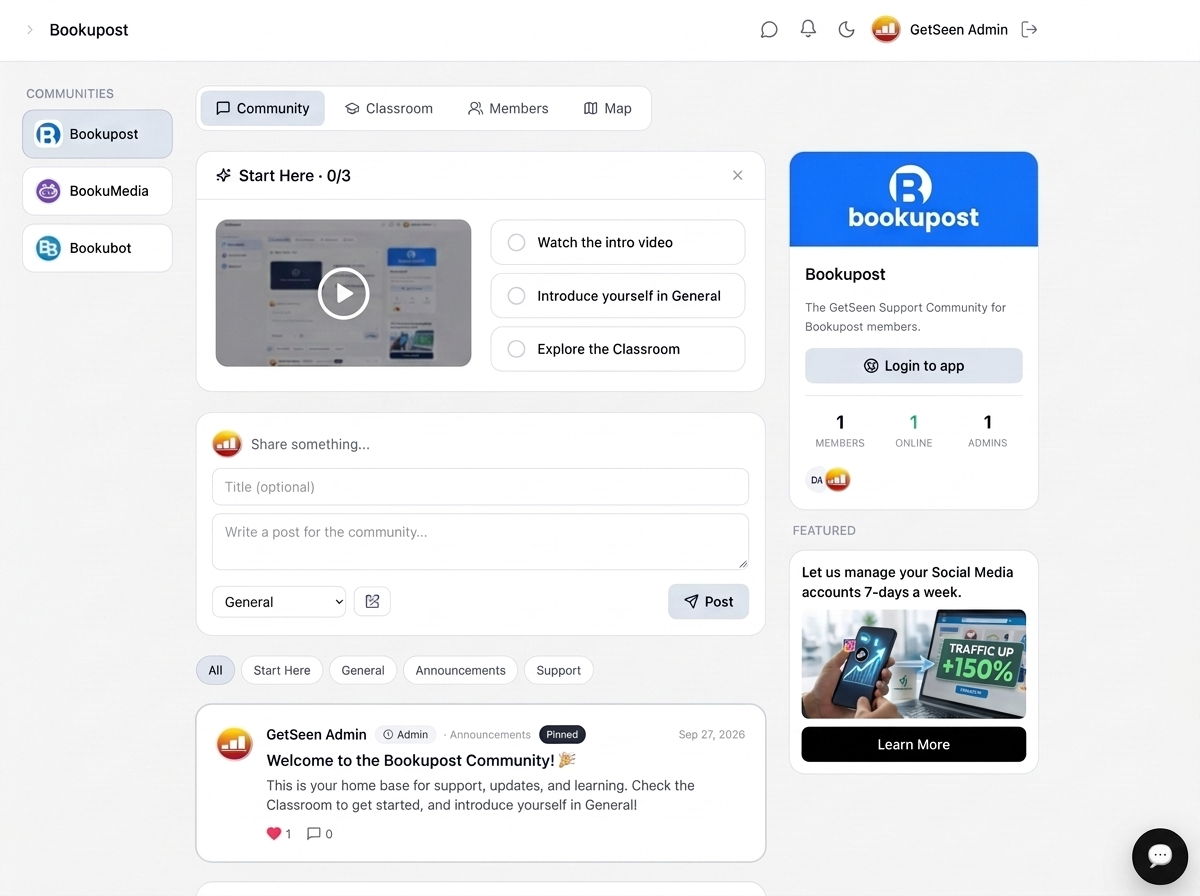Click the attach image icon

372,601
